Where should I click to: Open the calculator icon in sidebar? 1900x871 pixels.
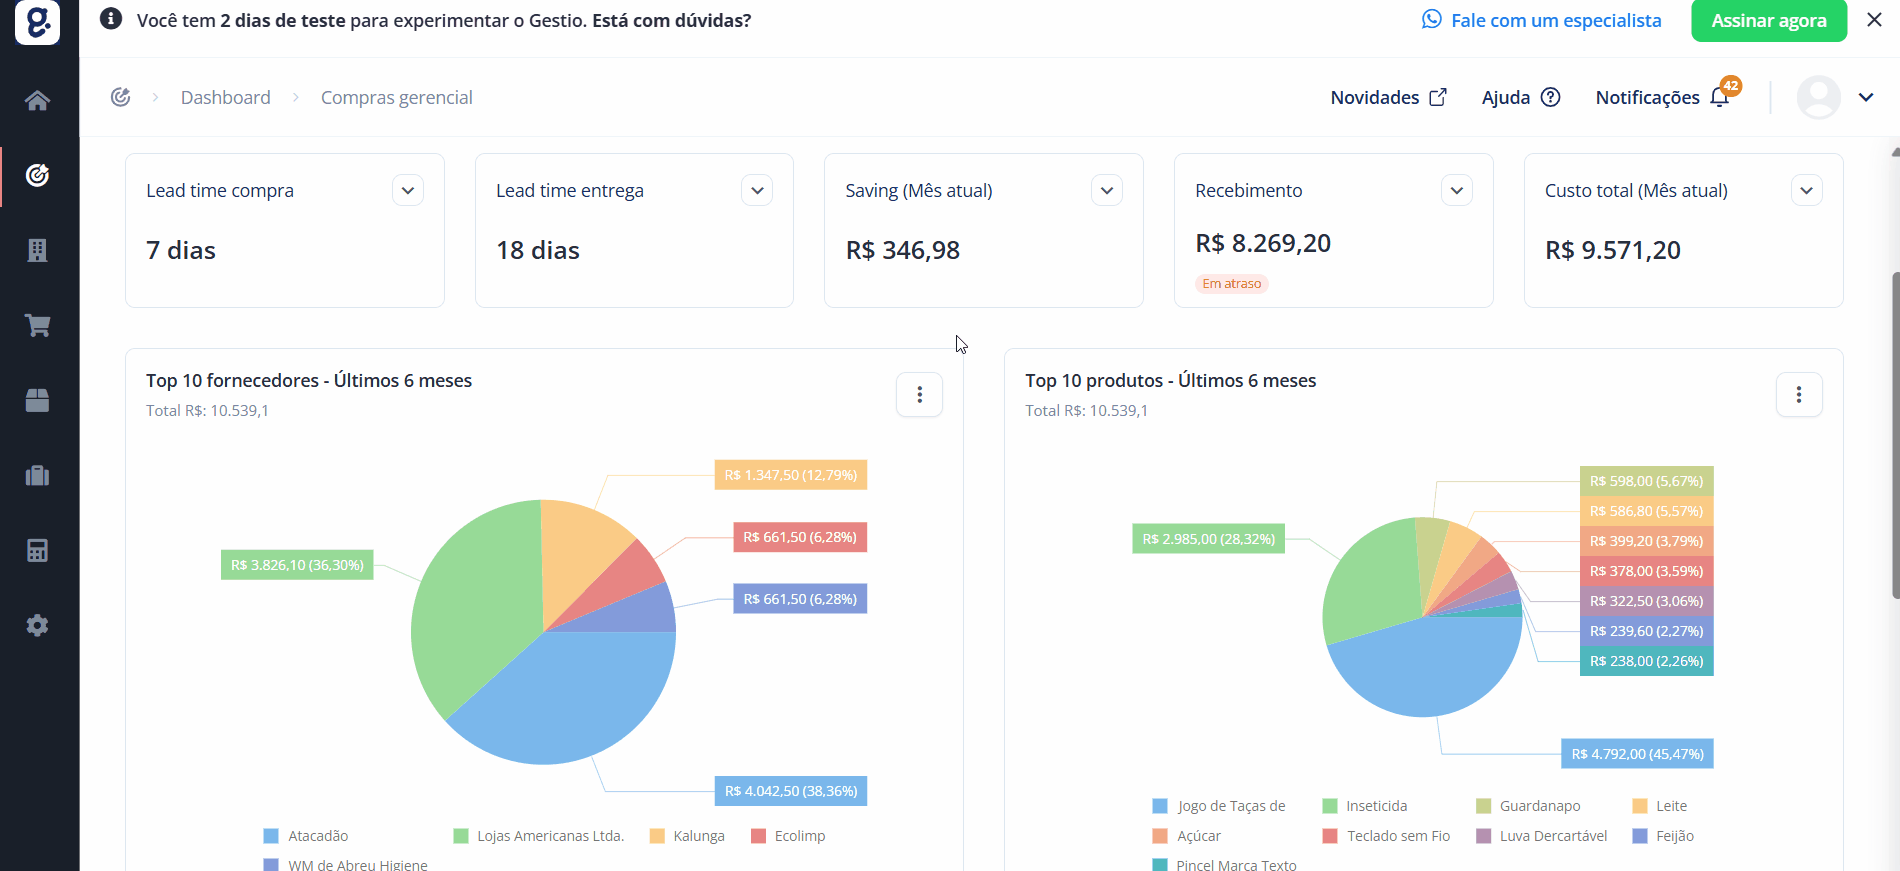click(x=37, y=550)
